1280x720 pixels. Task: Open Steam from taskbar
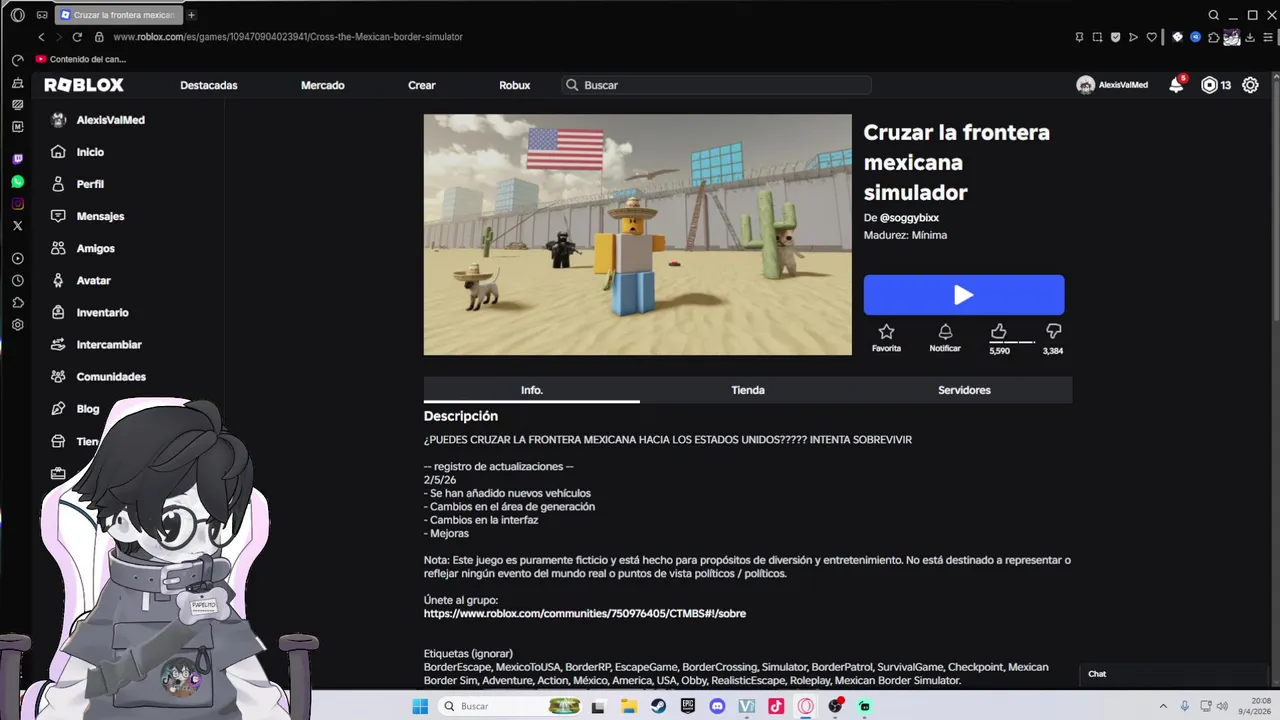658,706
